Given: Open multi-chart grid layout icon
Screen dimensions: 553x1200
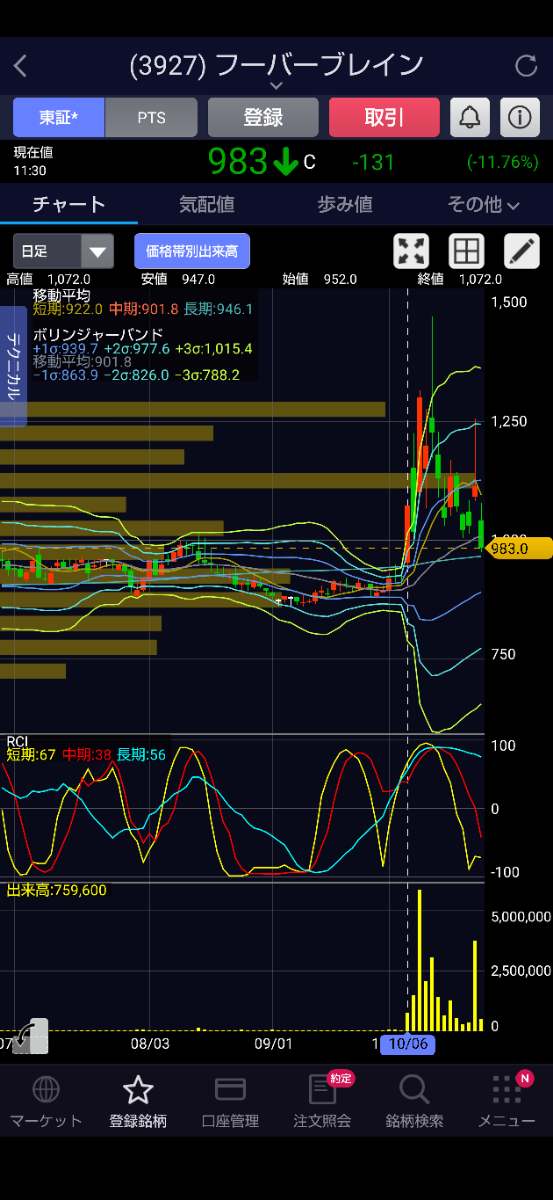Looking at the screenshot, I should pos(467,251).
